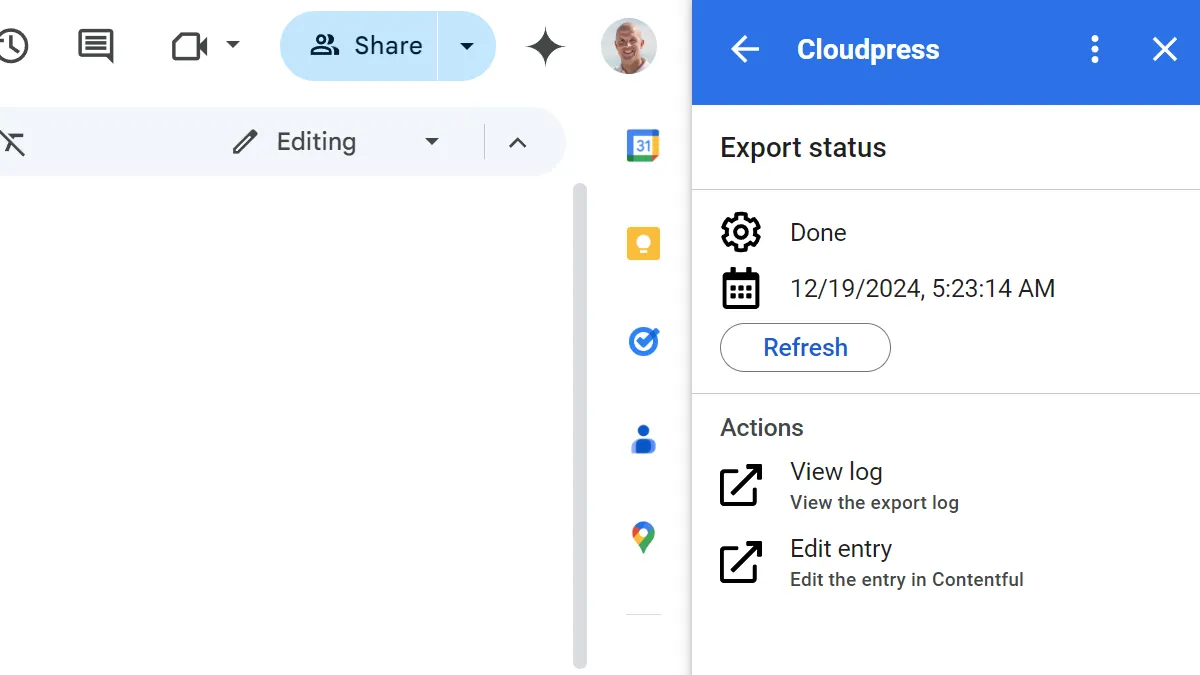Open Contacts side panel icon
This screenshot has height=675, width=1200.
pos(643,439)
